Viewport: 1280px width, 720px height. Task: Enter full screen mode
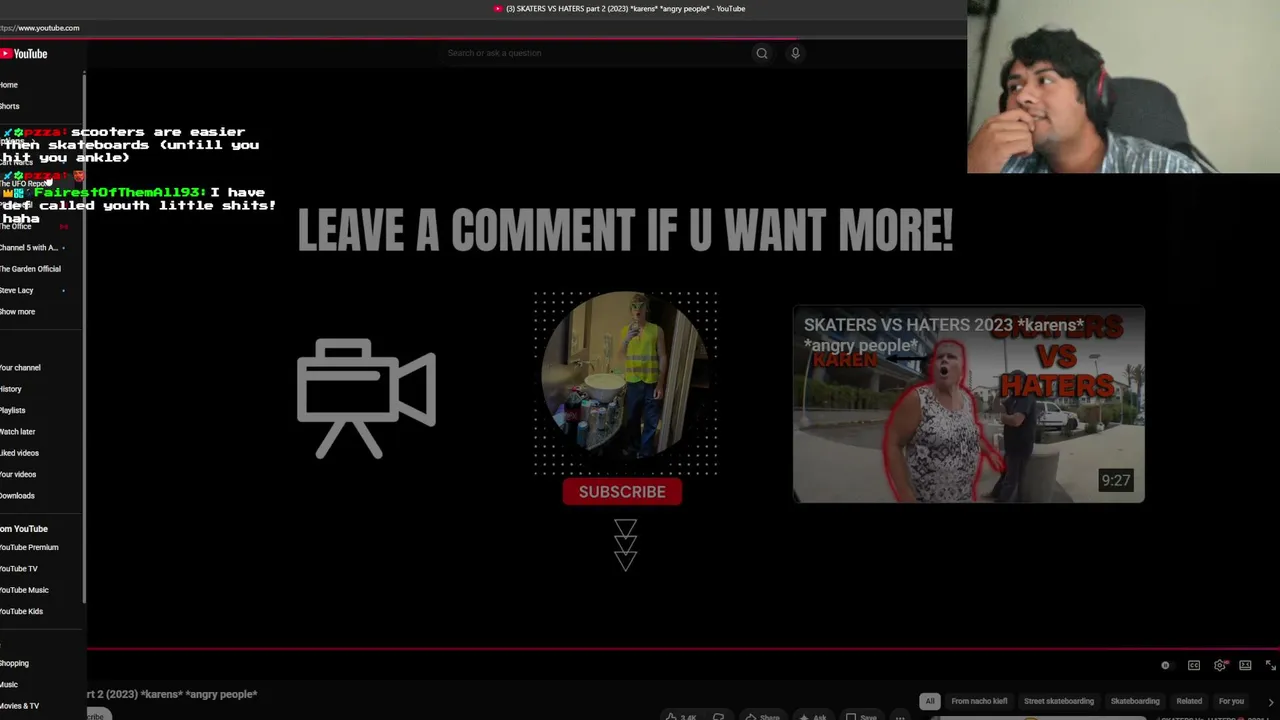[1270, 665]
